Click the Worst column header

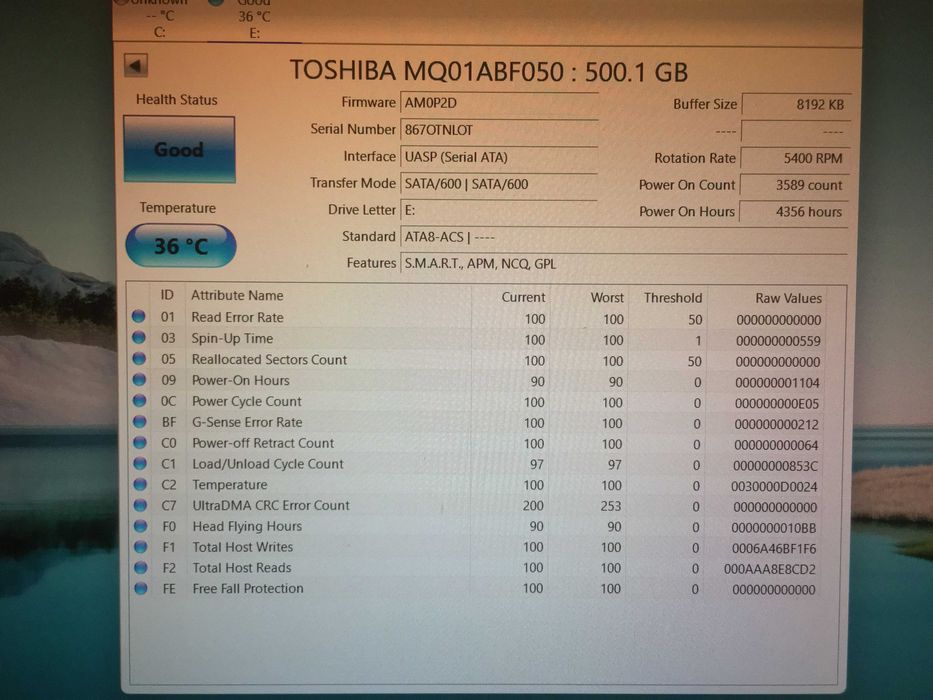point(607,298)
